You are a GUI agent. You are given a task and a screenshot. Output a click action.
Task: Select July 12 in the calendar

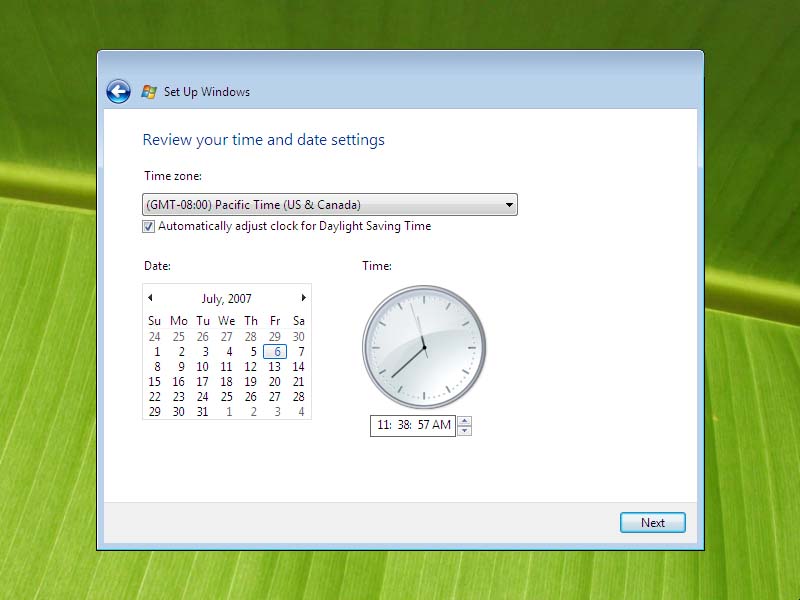point(251,367)
